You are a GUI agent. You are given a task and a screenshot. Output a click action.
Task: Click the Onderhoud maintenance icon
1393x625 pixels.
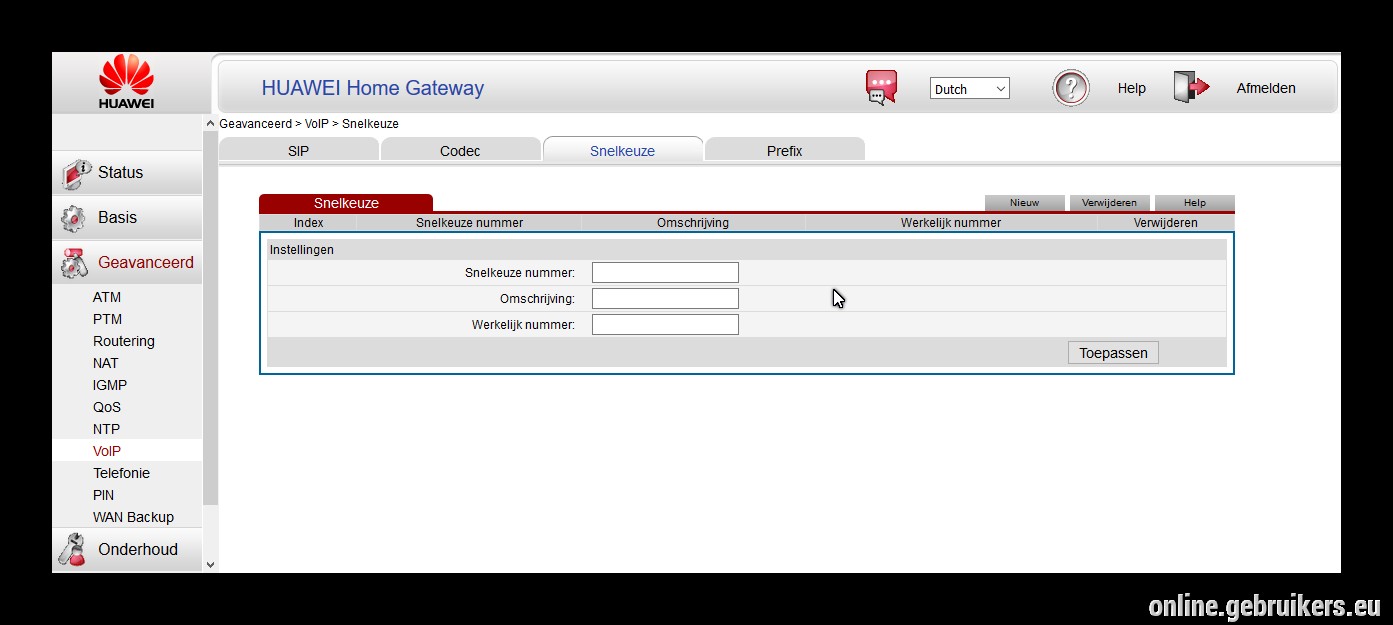pyautogui.click(x=72, y=549)
